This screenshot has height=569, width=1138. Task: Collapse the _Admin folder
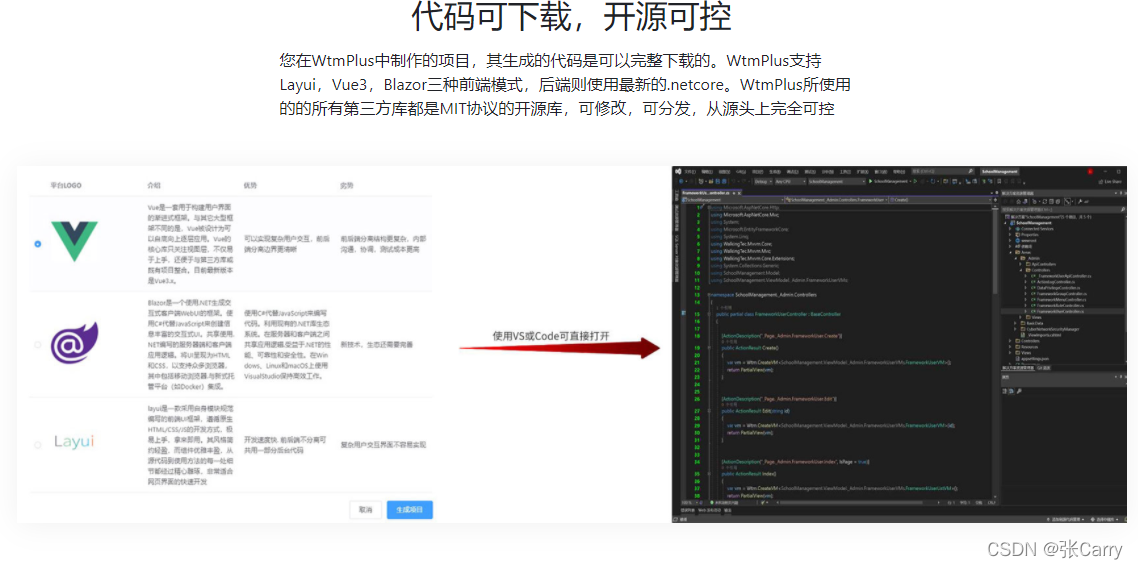click(1015, 258)
